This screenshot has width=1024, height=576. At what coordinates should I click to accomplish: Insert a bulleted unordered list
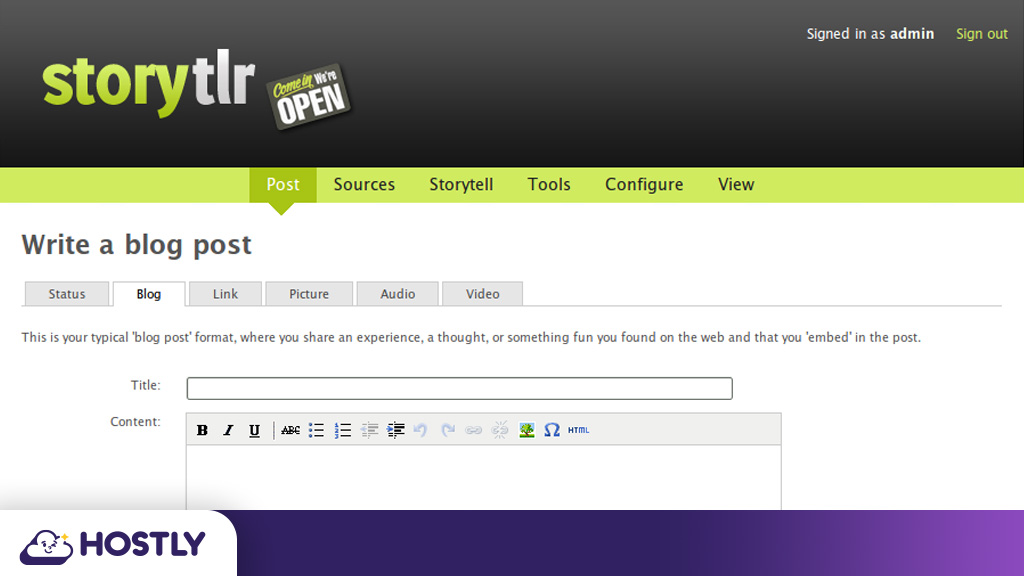tap(316, 430)
